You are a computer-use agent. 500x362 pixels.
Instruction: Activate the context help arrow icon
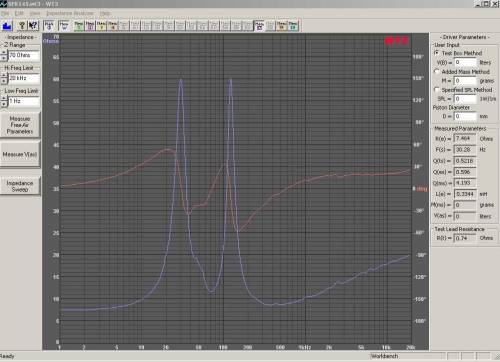33,26
